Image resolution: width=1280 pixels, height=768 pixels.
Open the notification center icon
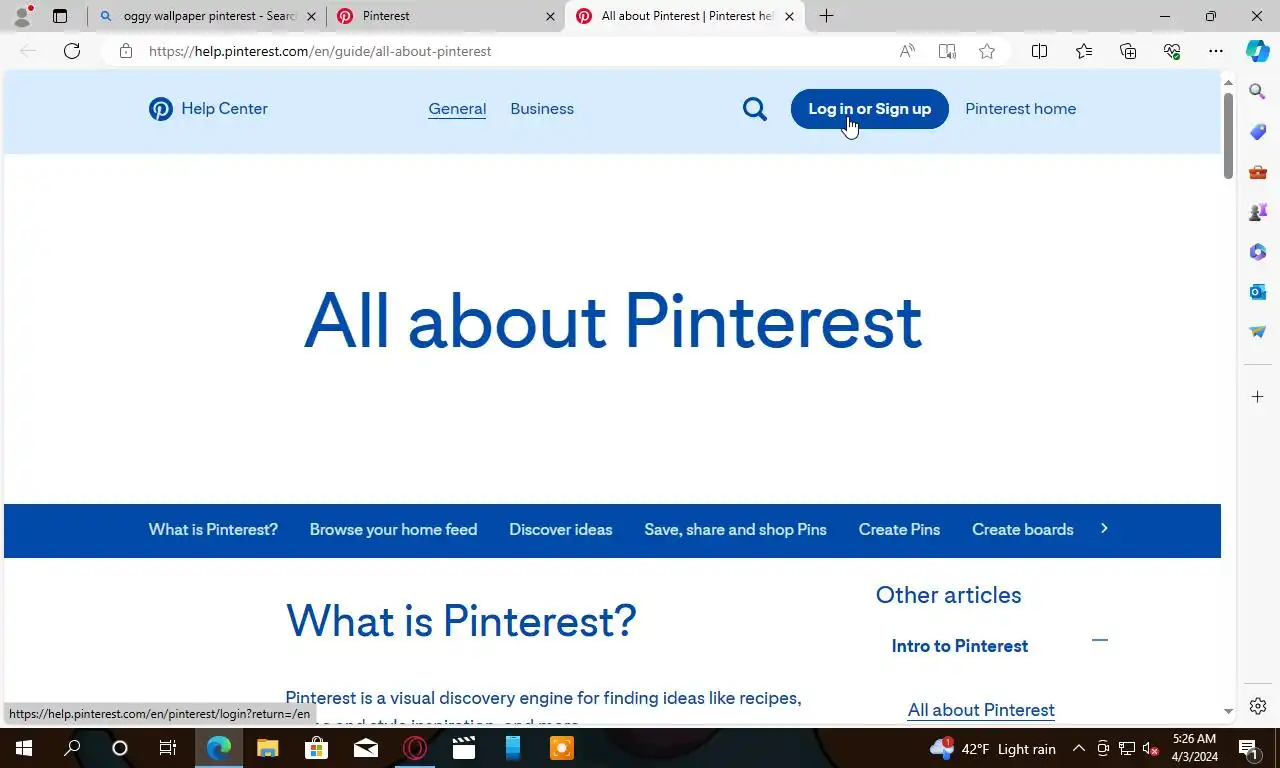click(x=1248, y=748)
